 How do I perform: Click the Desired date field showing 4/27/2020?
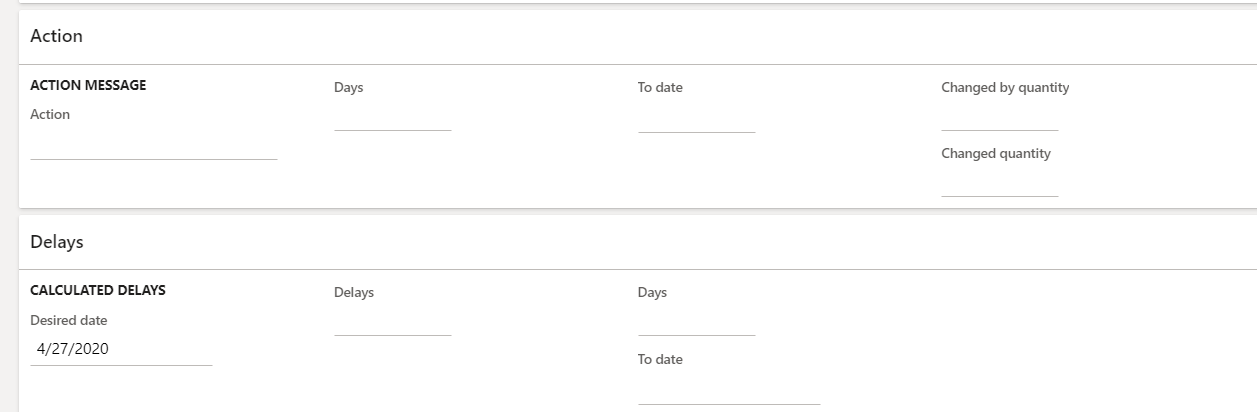(x=120, y=350)
